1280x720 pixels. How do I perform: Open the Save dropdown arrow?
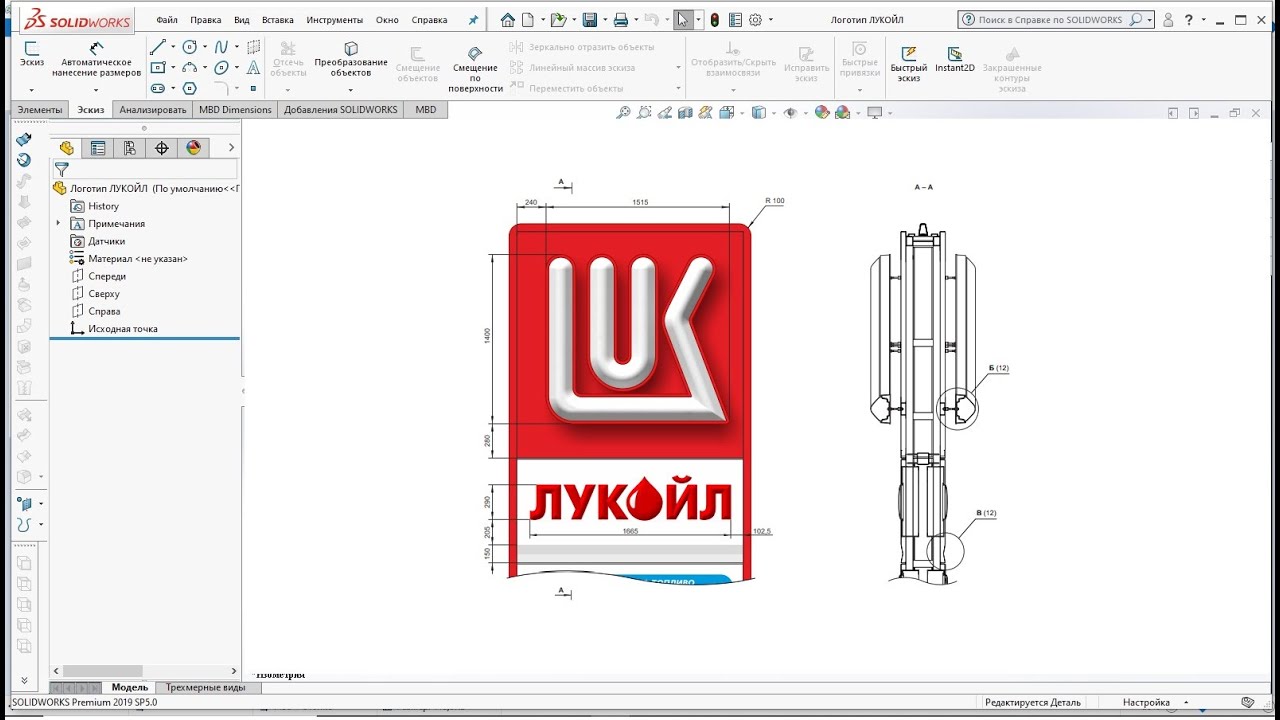pyautogui.click(x=604, y=19)
